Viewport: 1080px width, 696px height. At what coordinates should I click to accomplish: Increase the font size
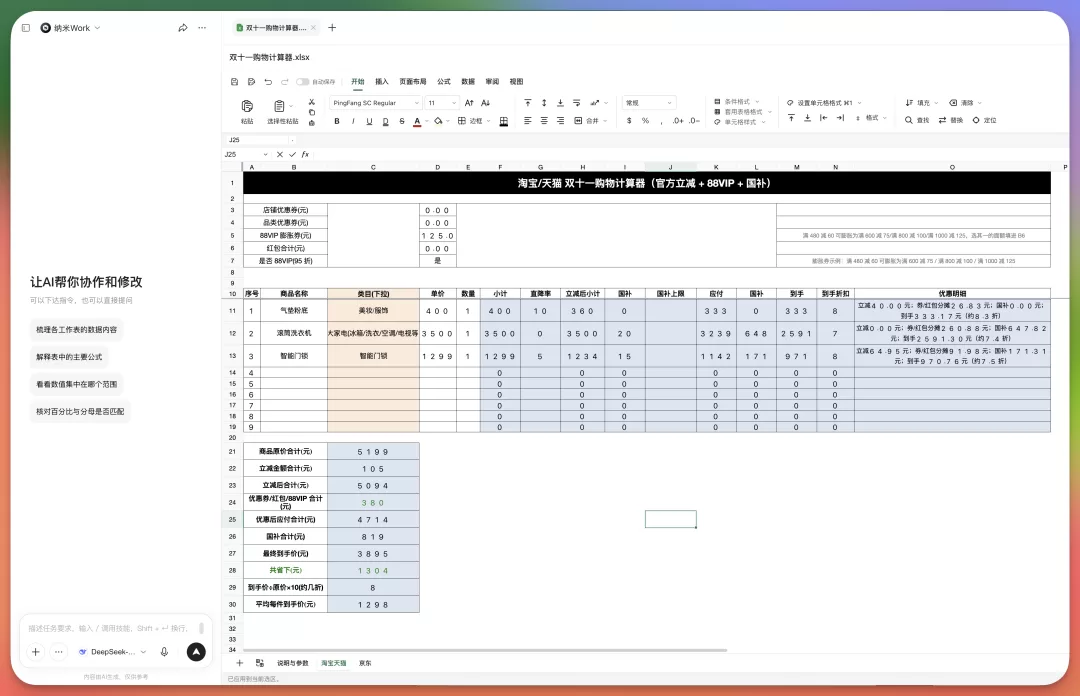click(x=469, y=103)
